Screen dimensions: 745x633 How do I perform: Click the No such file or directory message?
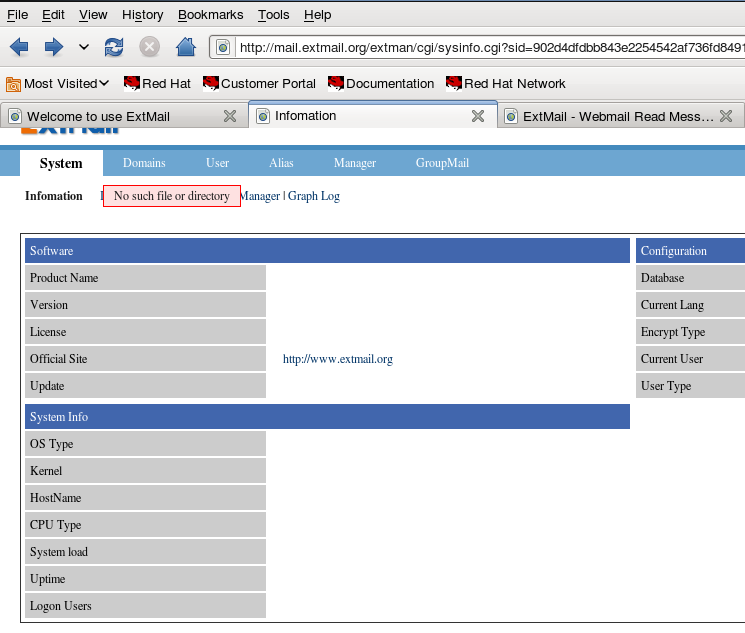click(x=172, y=196)
